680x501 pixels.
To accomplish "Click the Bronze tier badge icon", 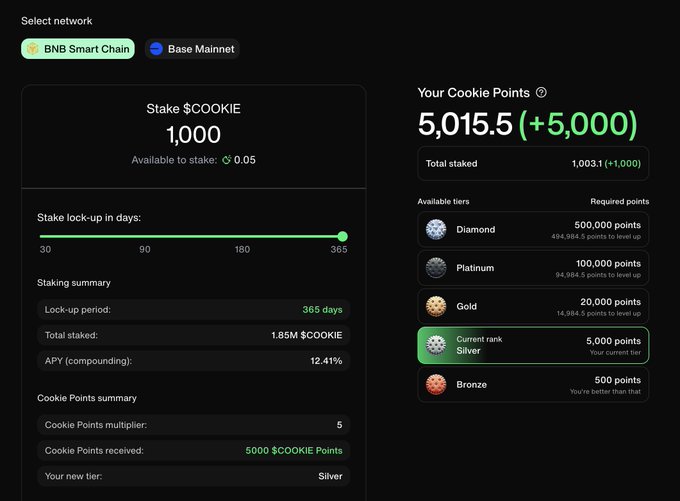I will (435, 385).
